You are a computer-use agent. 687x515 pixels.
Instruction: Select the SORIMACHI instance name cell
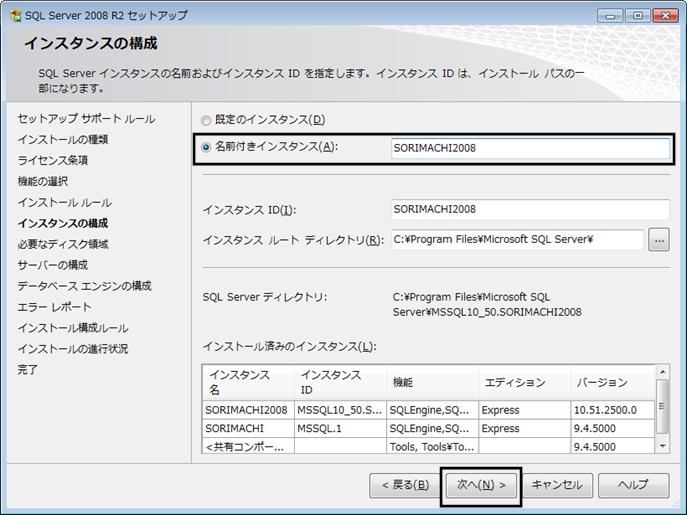pyautogui.click(x=248, y=429)
